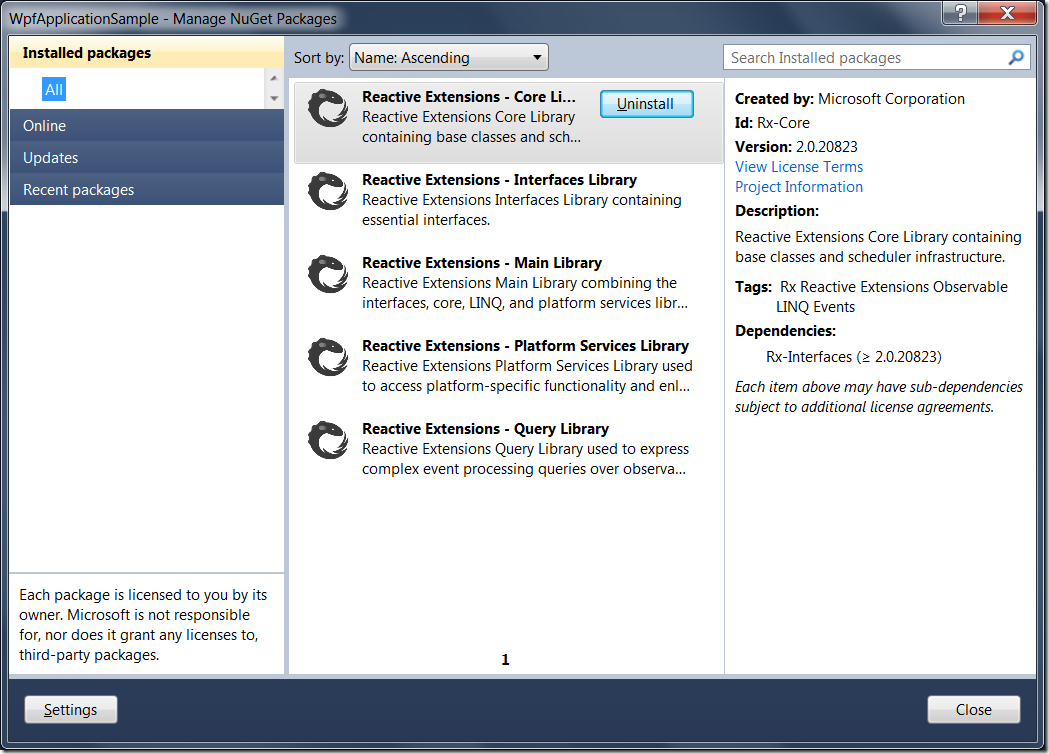Select the Installed packages header
Image resolution: width=1049 pixels, height=754 pixels.
[147, 53]
